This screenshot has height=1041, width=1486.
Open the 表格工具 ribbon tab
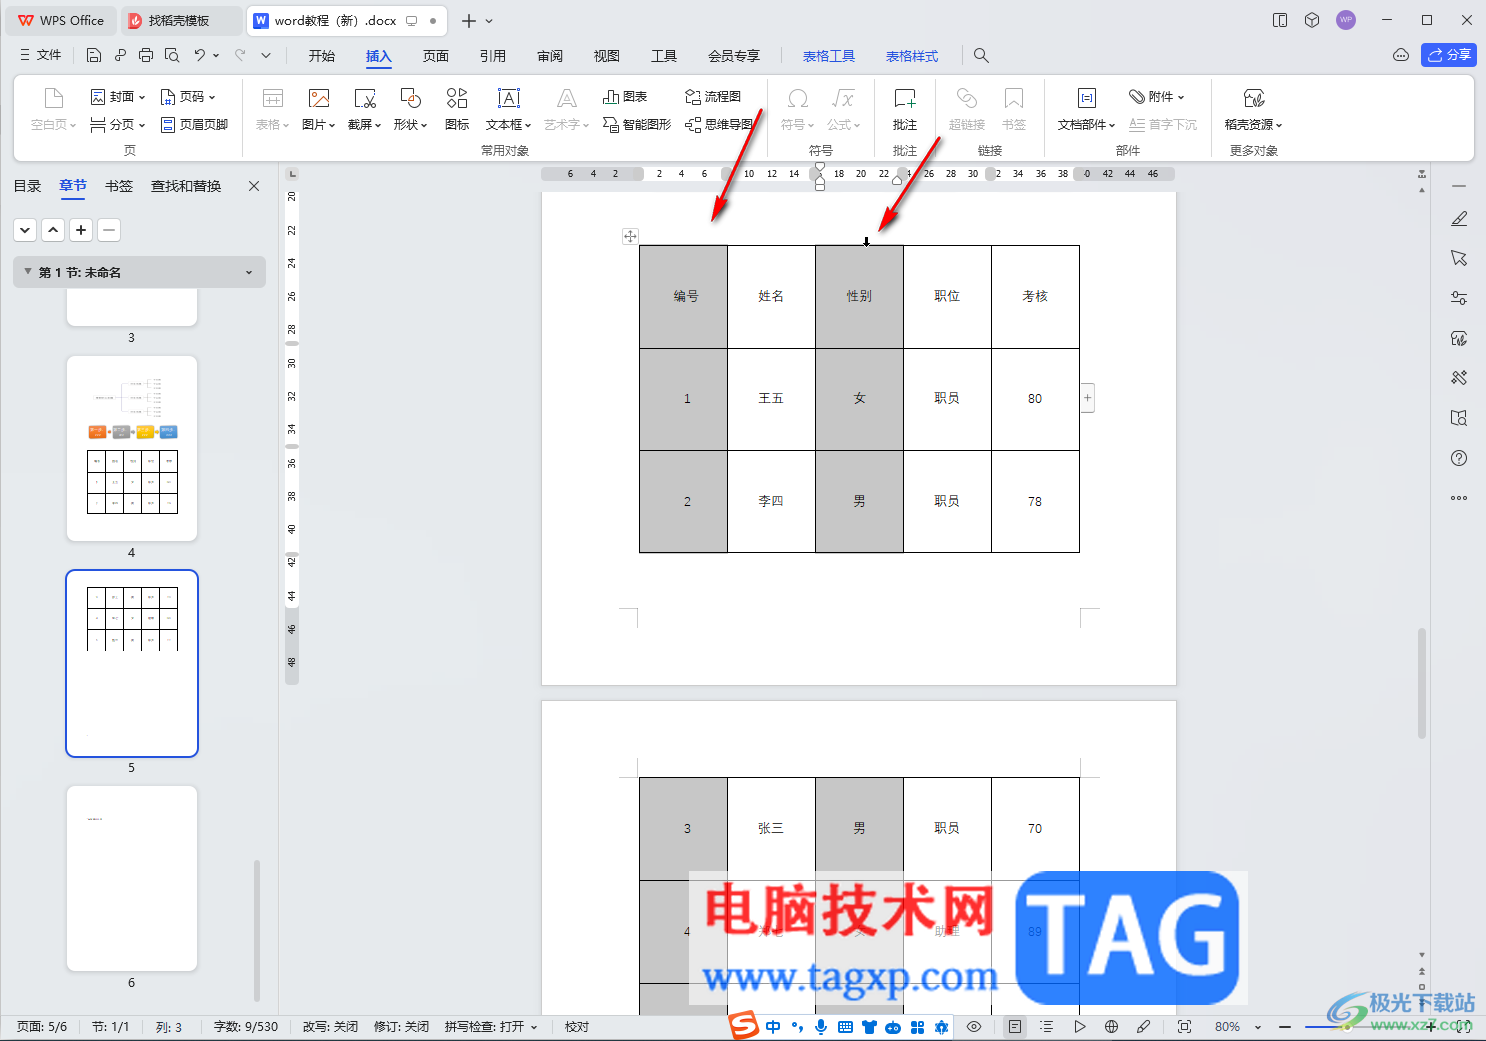coord(829,56)
